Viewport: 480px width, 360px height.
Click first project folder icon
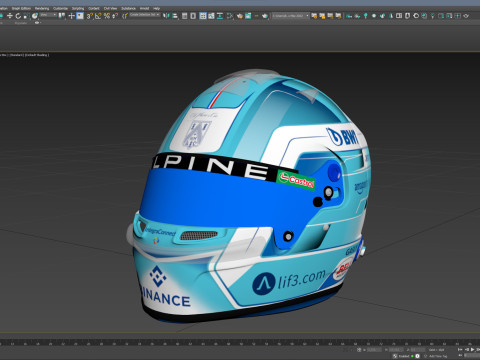(x=314, y=16)
